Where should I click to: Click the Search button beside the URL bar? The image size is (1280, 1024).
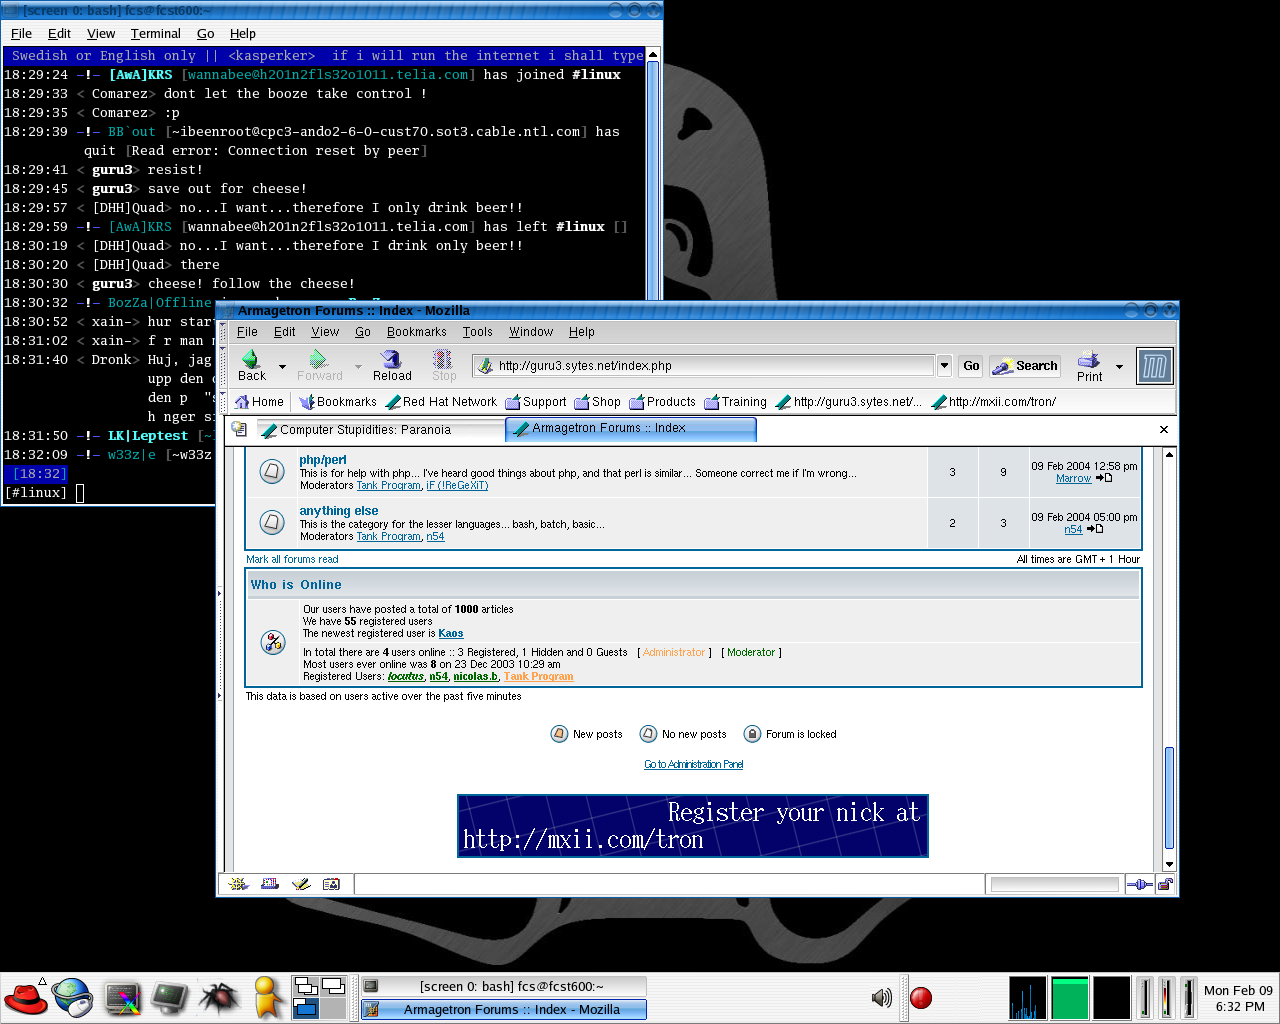click(1025, 366)
